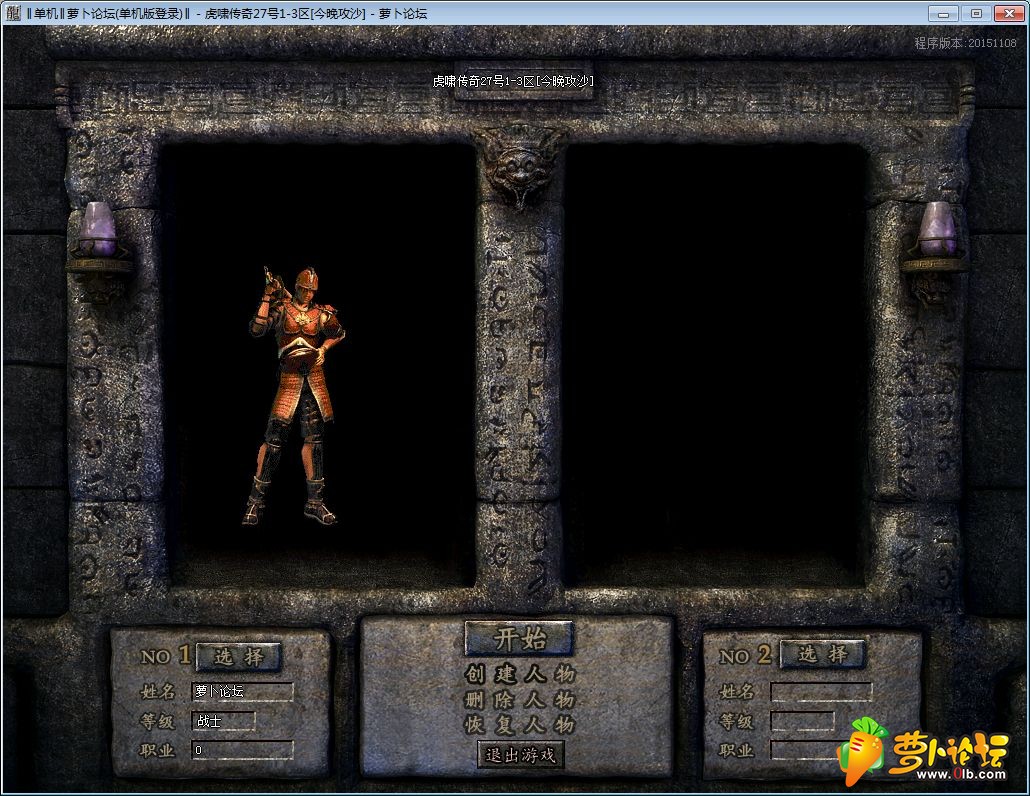
Task: Click the game window icon in title bar
Action: [x=12, y=12]
